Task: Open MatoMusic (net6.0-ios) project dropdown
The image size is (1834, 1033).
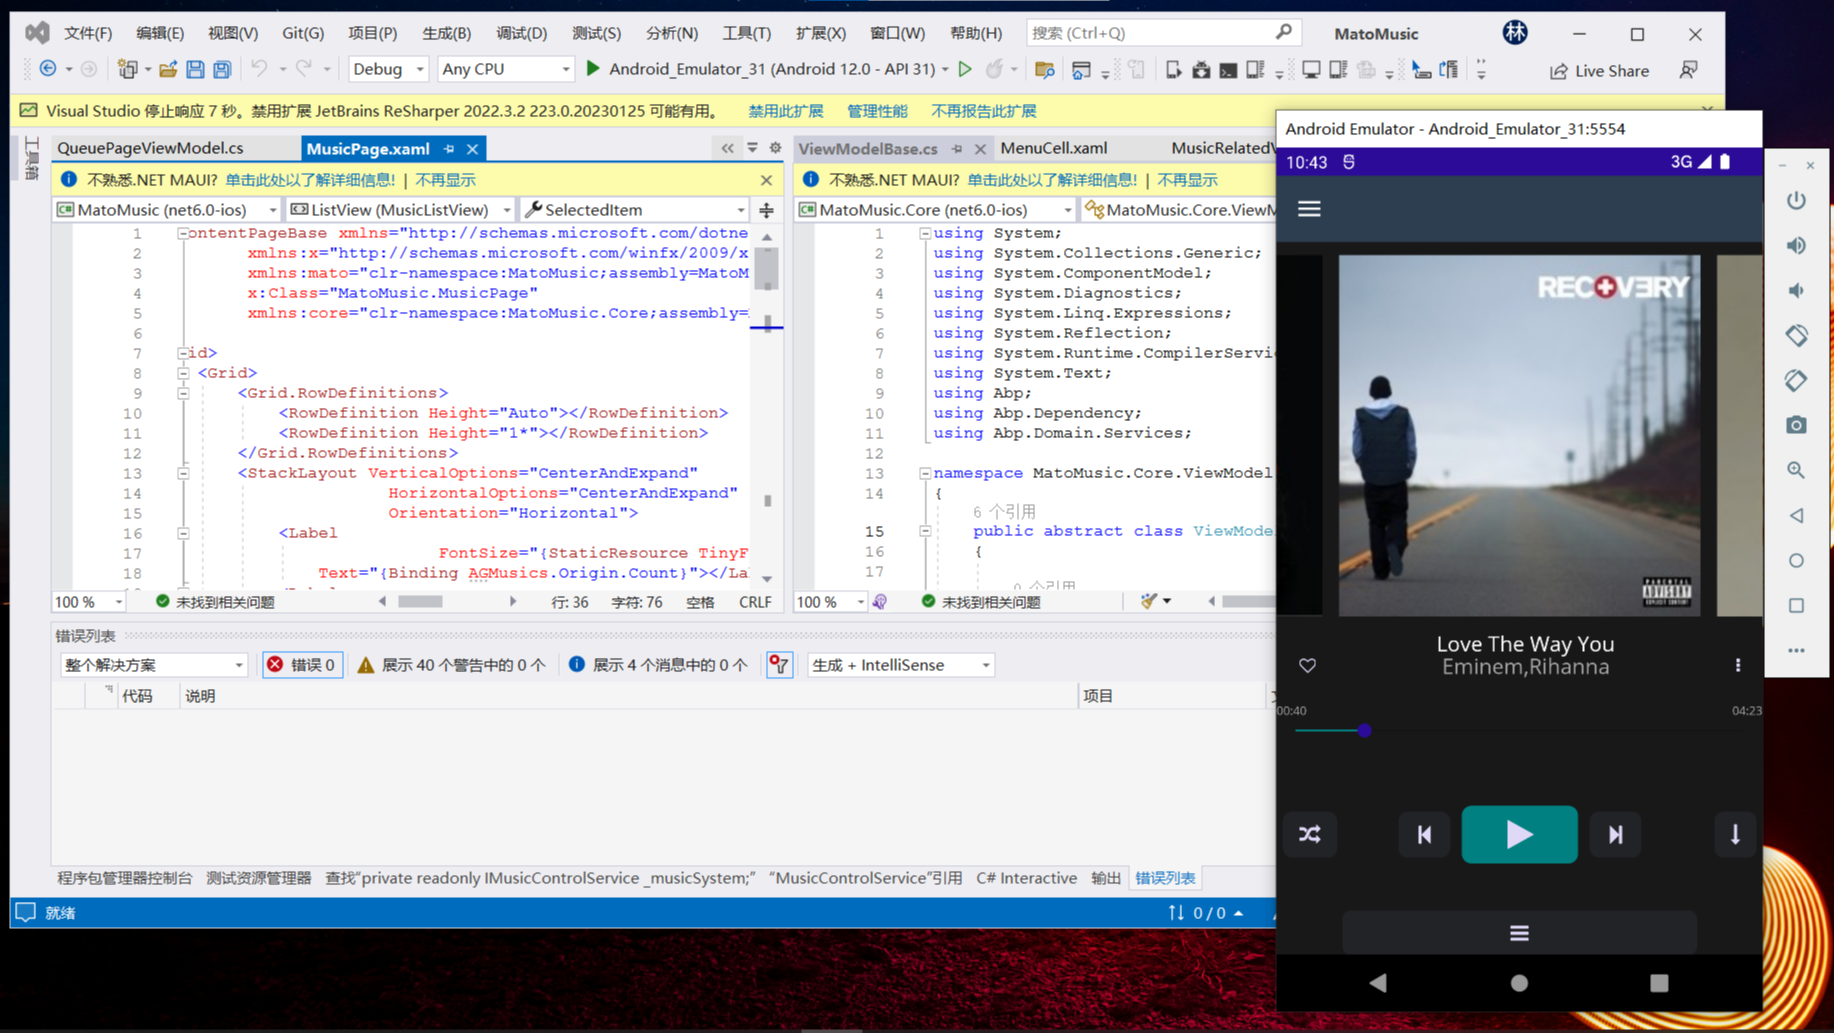Action: [x=167, y=210]
